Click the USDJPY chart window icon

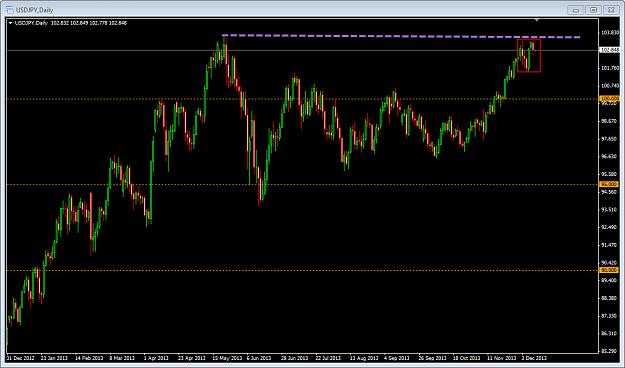pyautogui.click(x=9, y=10)
